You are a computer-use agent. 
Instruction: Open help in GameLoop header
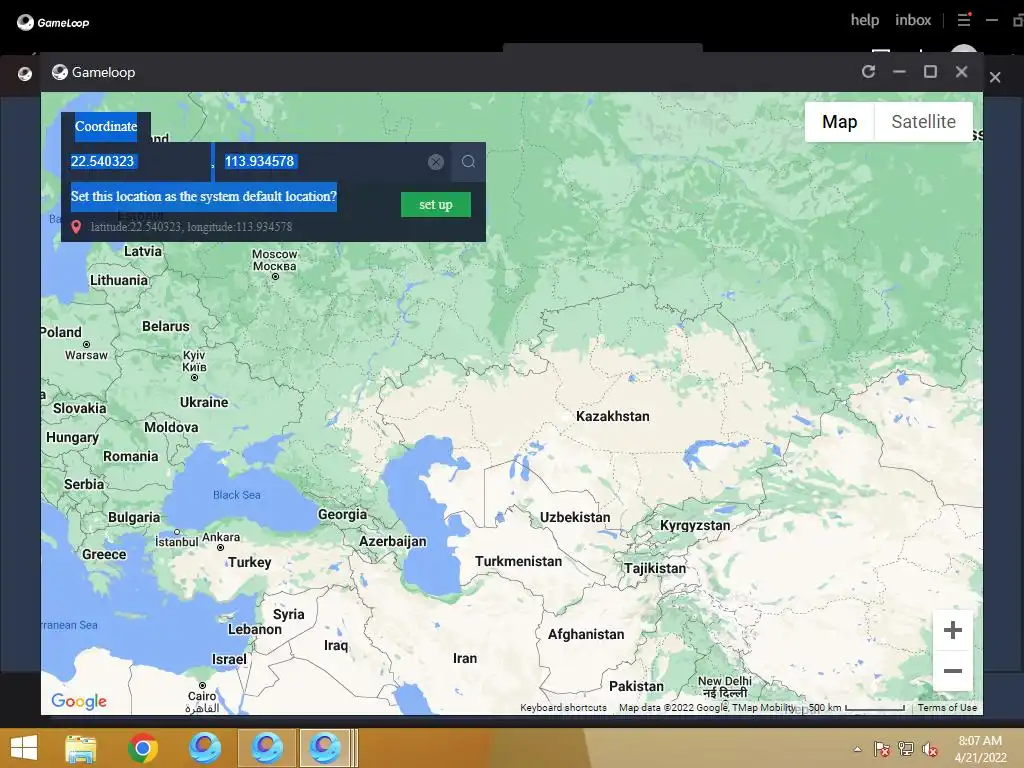point(865,20)
